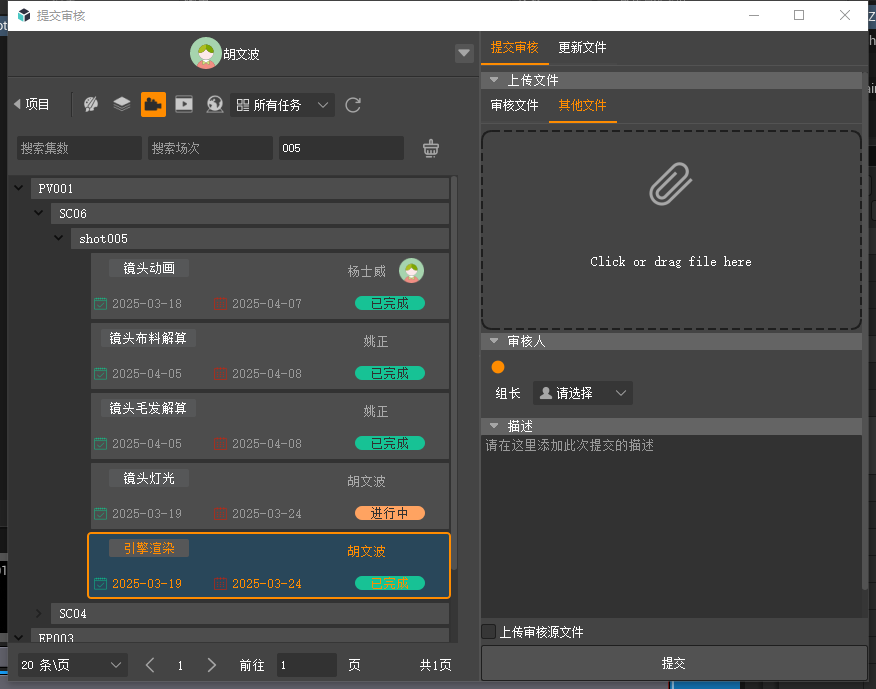The height and width of the screenshot is (689, 876).
Task: Toggle the orange camera shot filter icon
Action: tap(153, 104)
